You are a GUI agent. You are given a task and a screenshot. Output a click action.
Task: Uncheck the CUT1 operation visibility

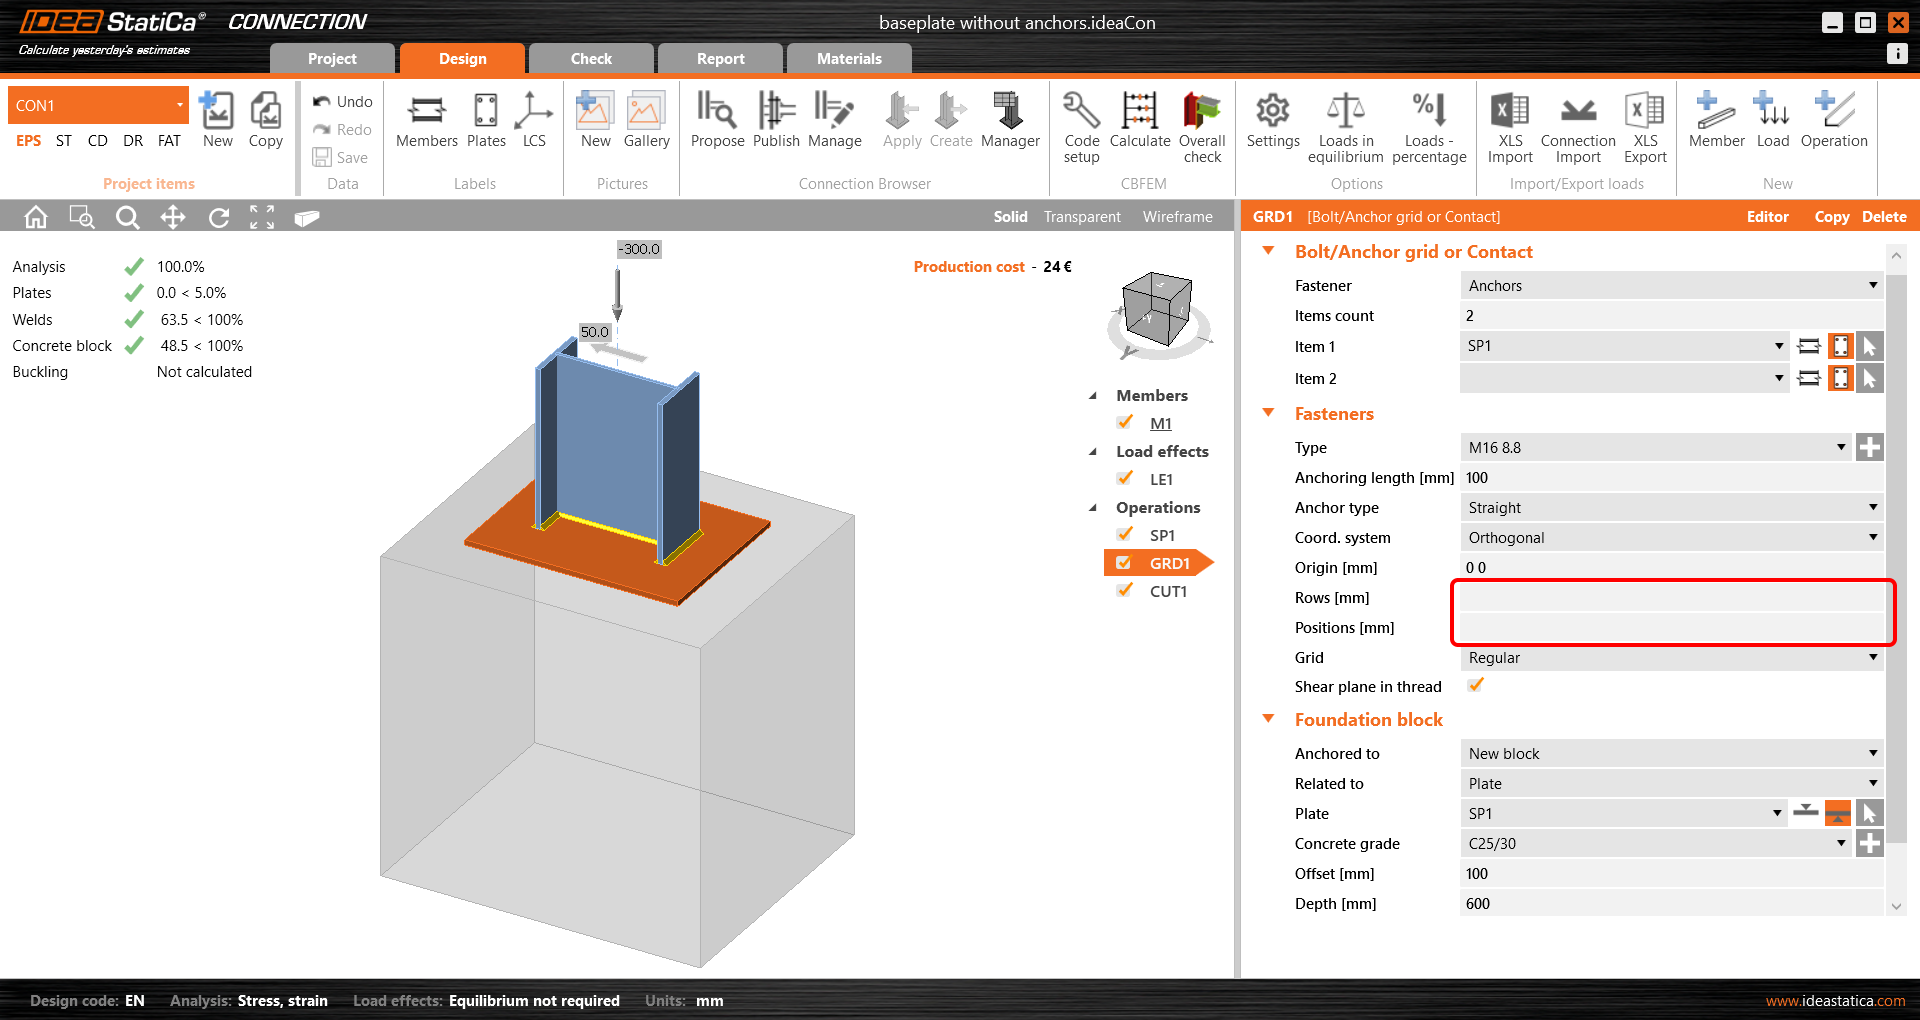point(1125,591)
